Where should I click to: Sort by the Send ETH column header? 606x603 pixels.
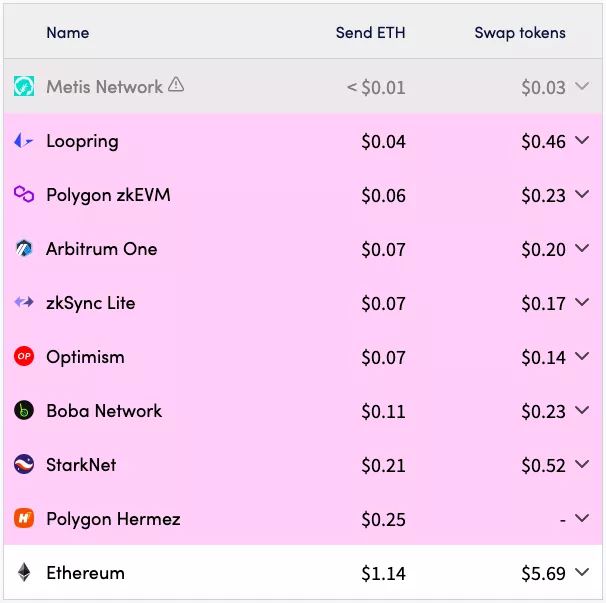click(x=370, y=33)
